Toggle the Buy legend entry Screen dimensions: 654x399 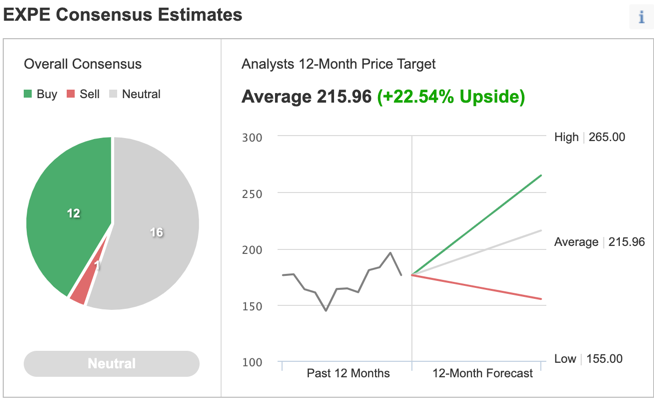coord(40,94)
